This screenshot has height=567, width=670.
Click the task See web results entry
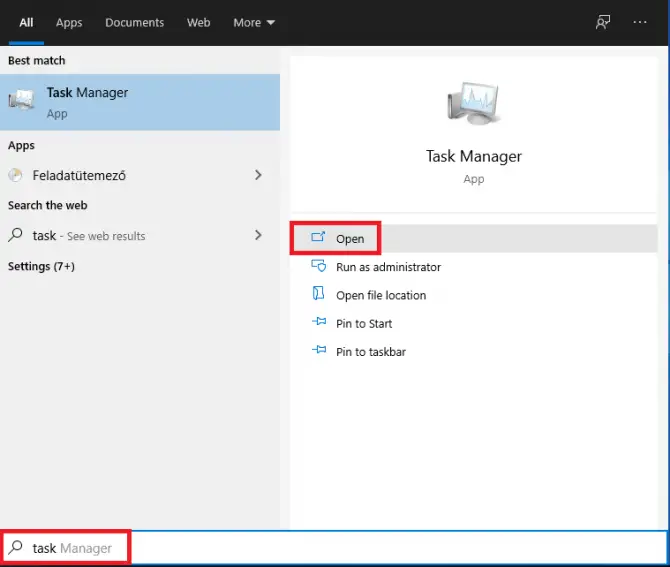(x=140, y=235)
